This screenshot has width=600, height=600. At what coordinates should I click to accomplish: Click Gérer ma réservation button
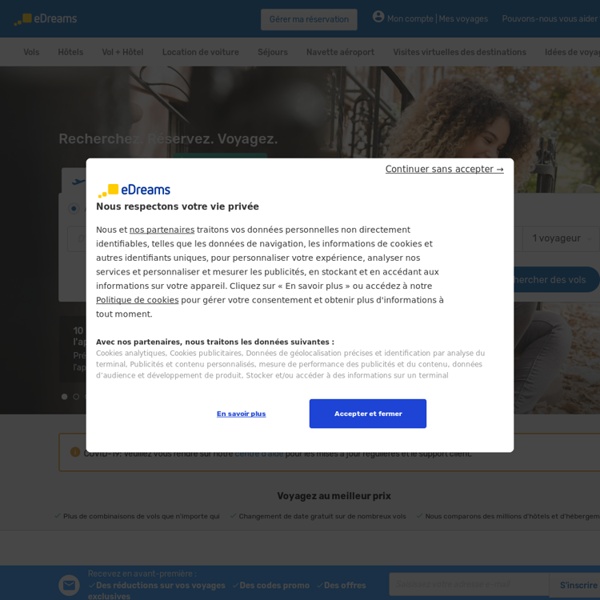coord(309,19)
